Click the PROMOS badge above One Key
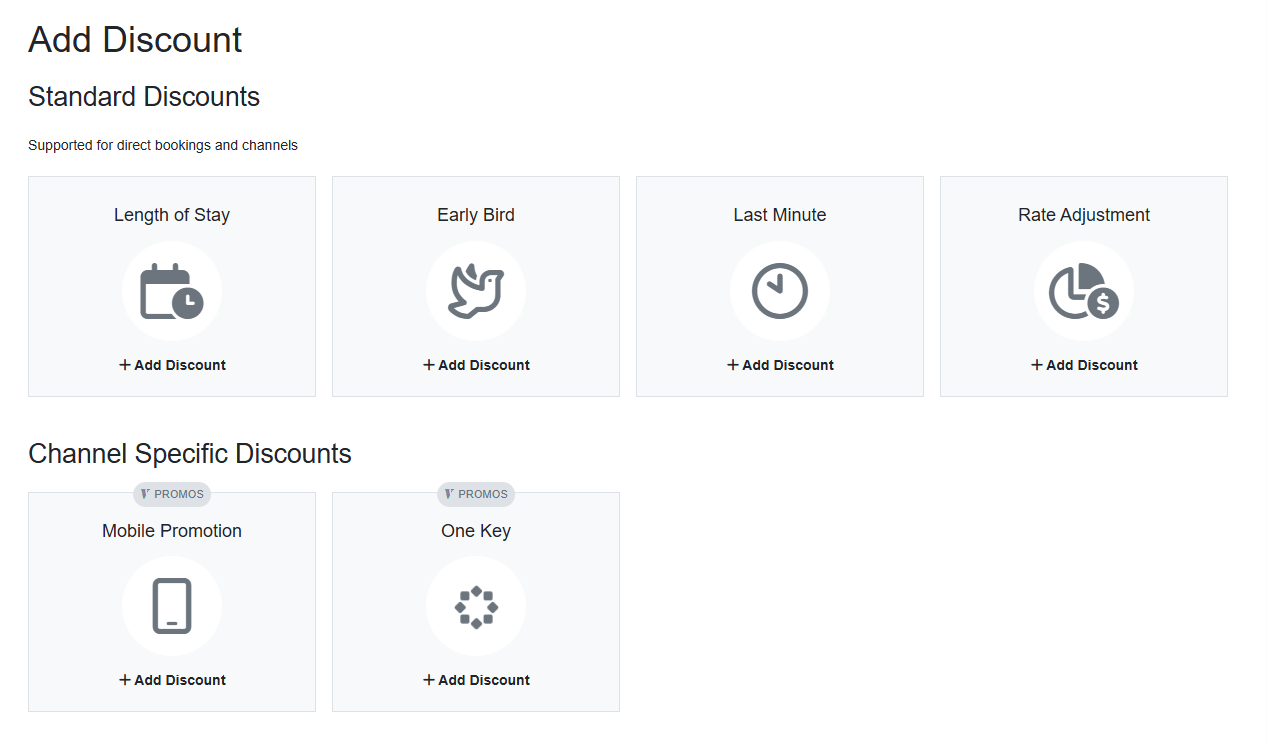The height and width of the screenshot is (745, 1267). [476, 494]
